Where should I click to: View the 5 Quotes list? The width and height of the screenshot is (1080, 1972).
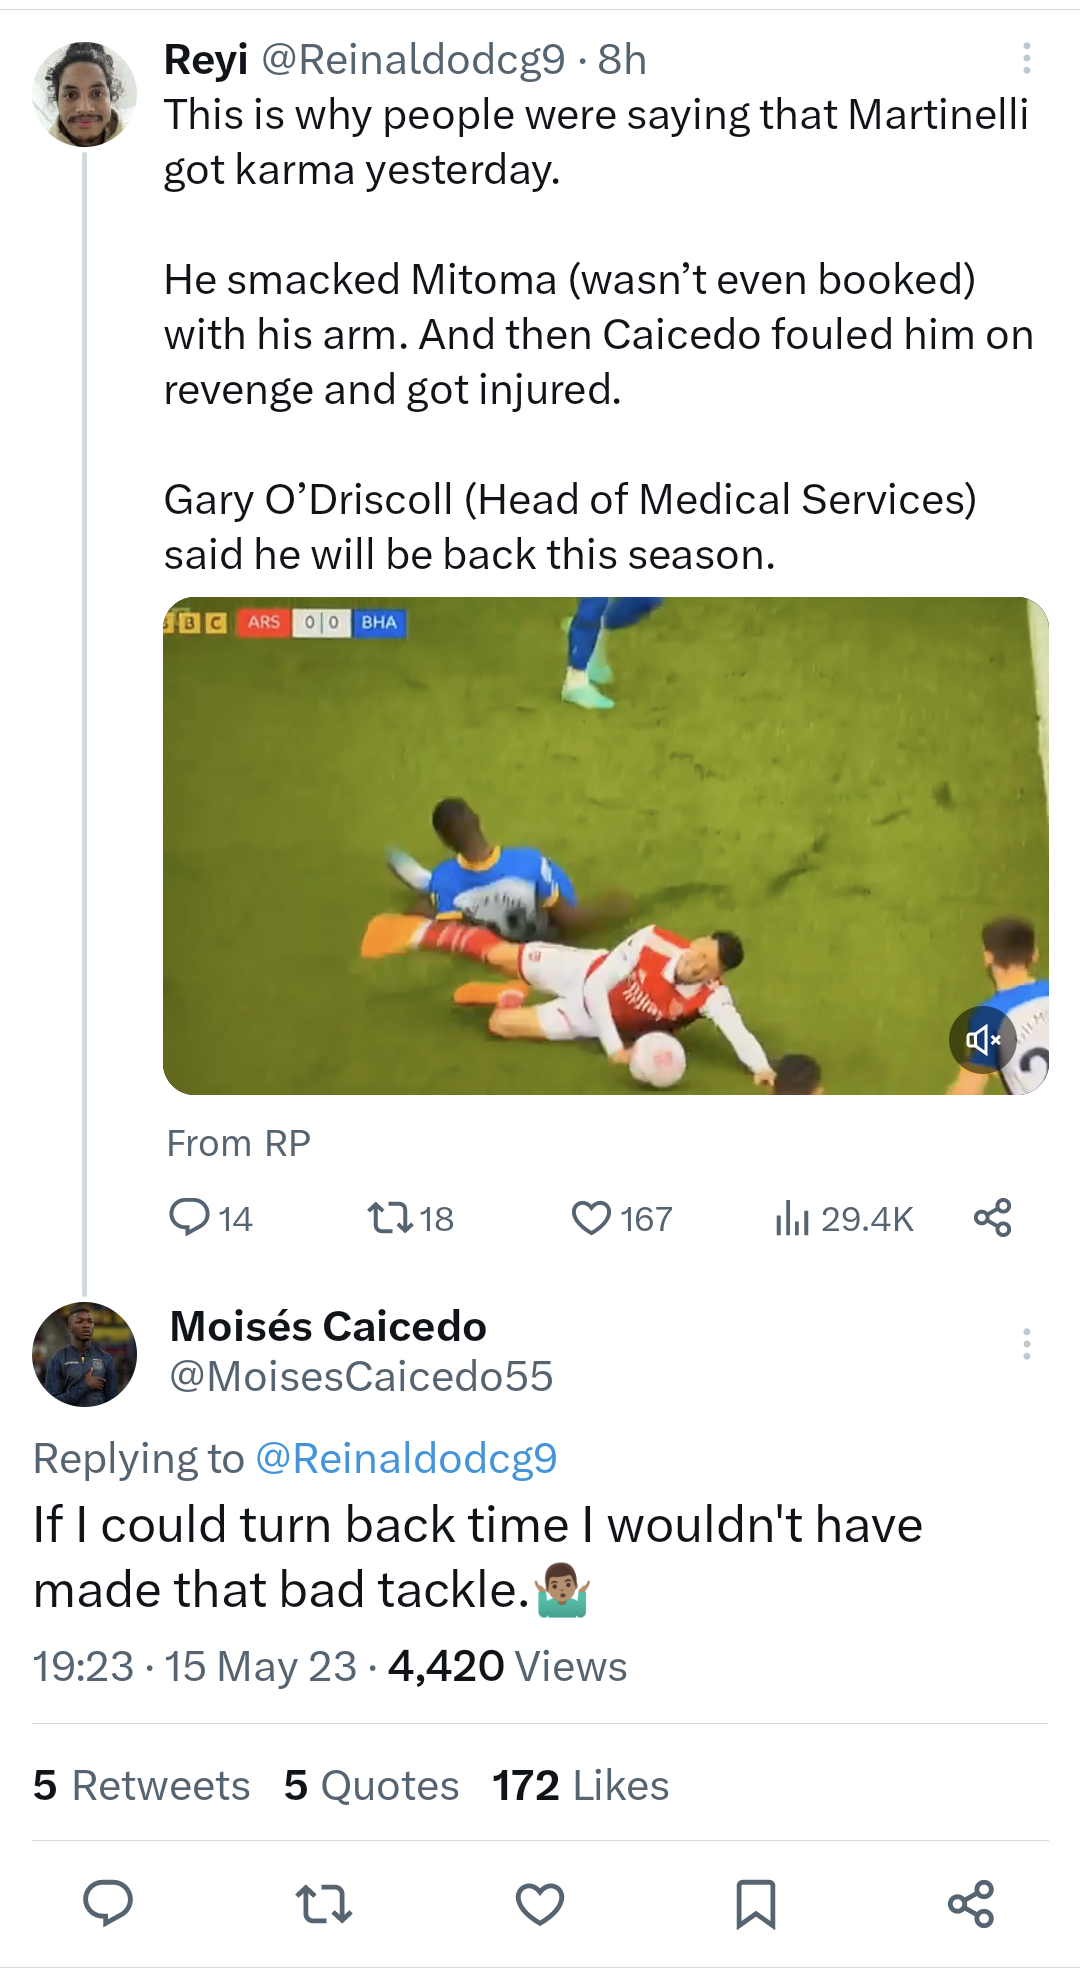[371, 1785]
